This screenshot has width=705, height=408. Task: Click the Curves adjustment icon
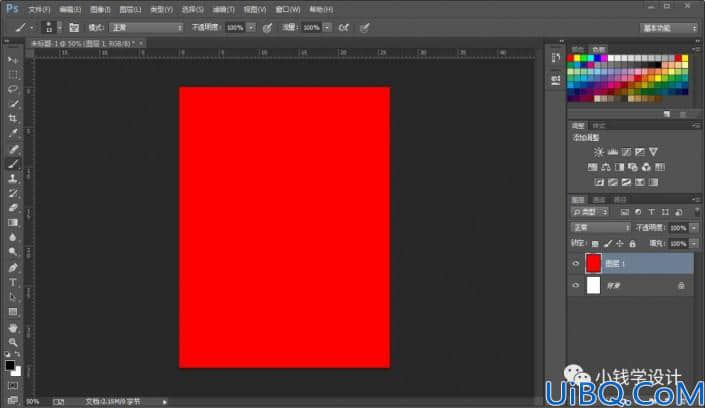point(626,152)
